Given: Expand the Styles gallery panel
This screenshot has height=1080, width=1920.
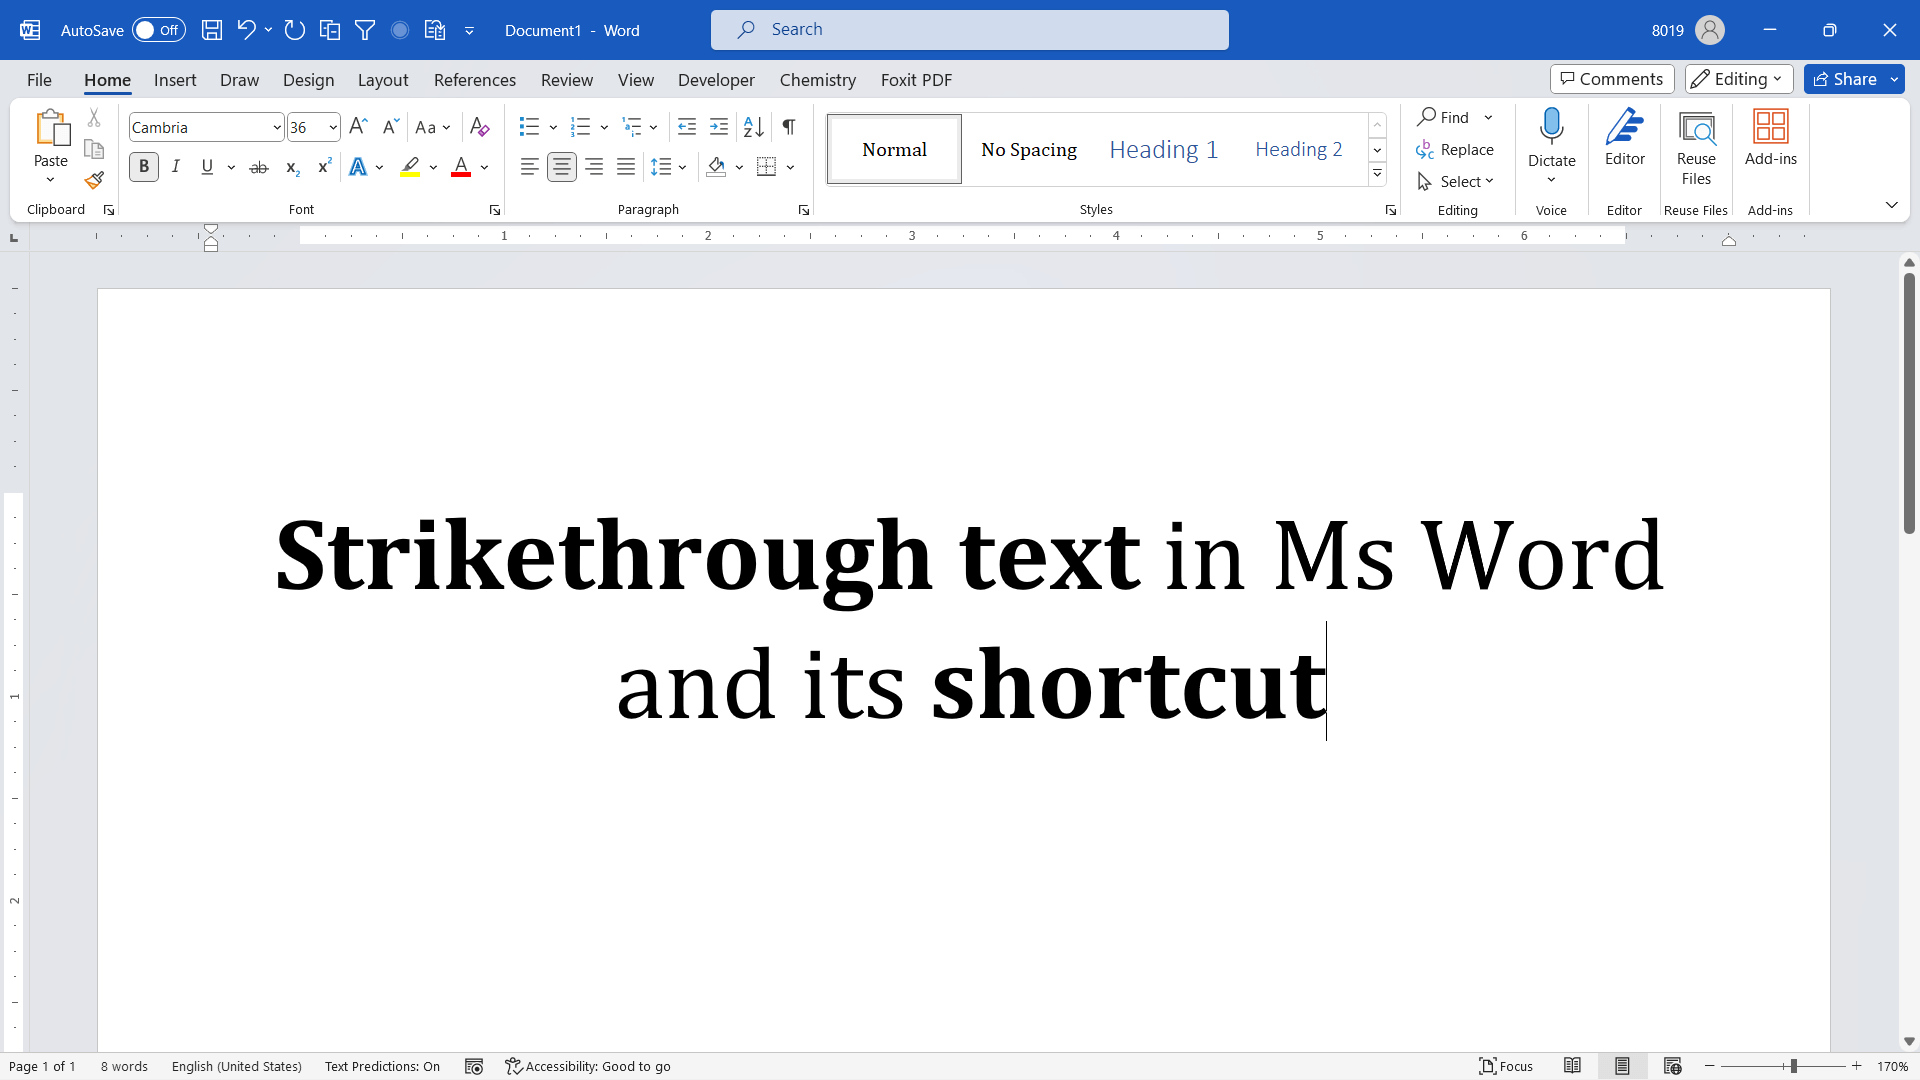Looking at the screenshot, I should [x=1377, y=173].
